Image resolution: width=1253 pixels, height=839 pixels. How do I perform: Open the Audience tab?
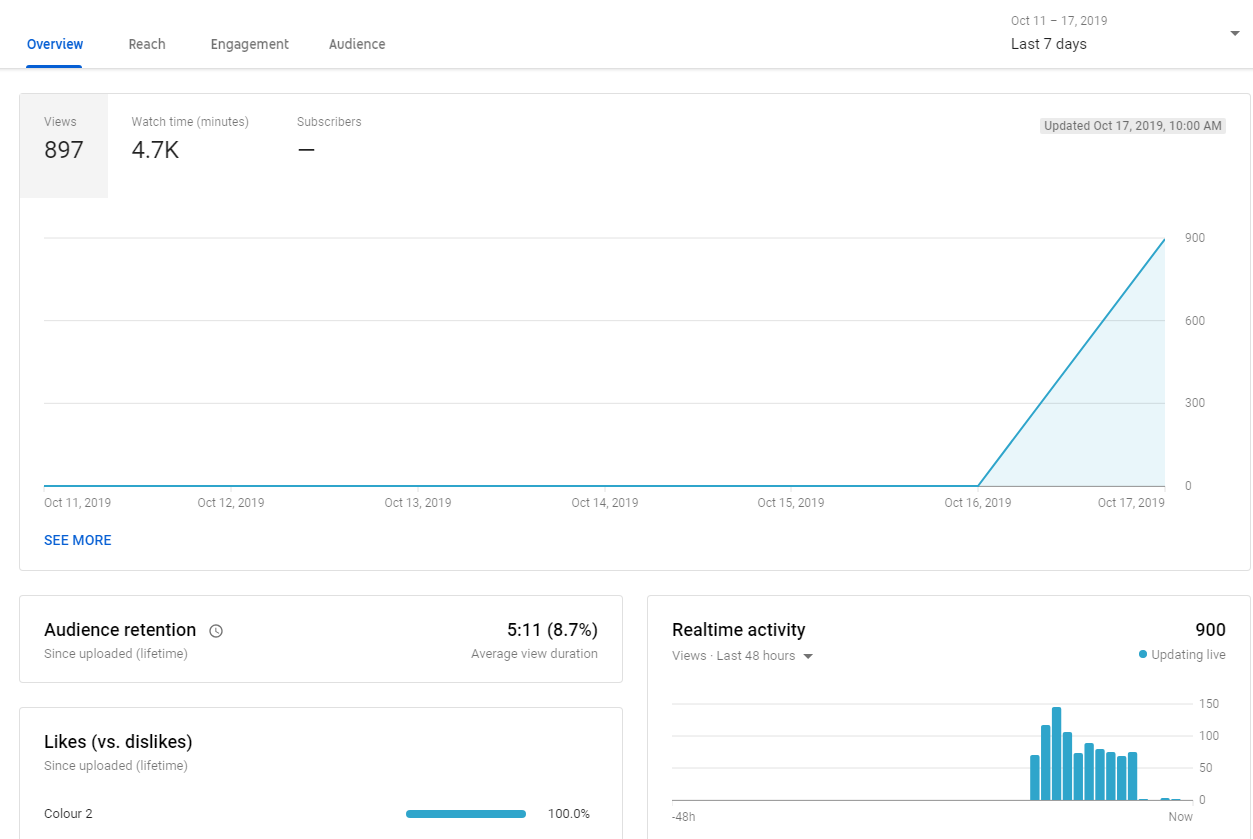tap(357, 44)
